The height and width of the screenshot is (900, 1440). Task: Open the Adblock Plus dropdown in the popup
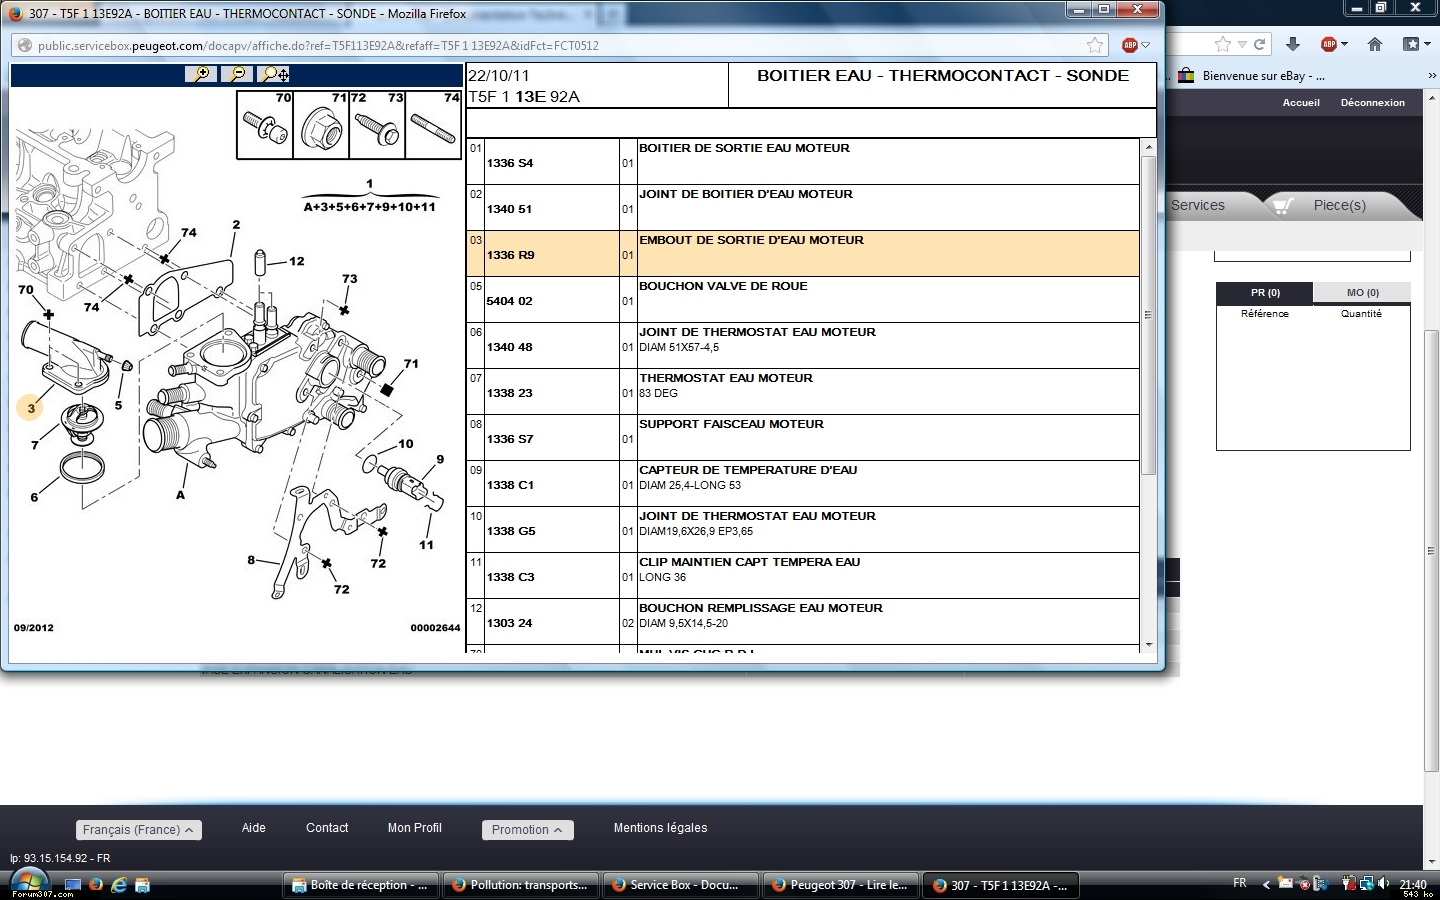1135,45
